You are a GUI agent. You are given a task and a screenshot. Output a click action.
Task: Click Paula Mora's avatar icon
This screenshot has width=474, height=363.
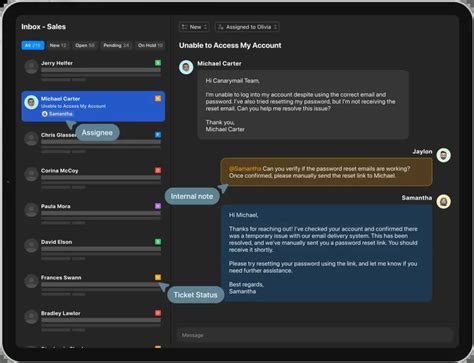pyautogui.click(x=31, y=210)
